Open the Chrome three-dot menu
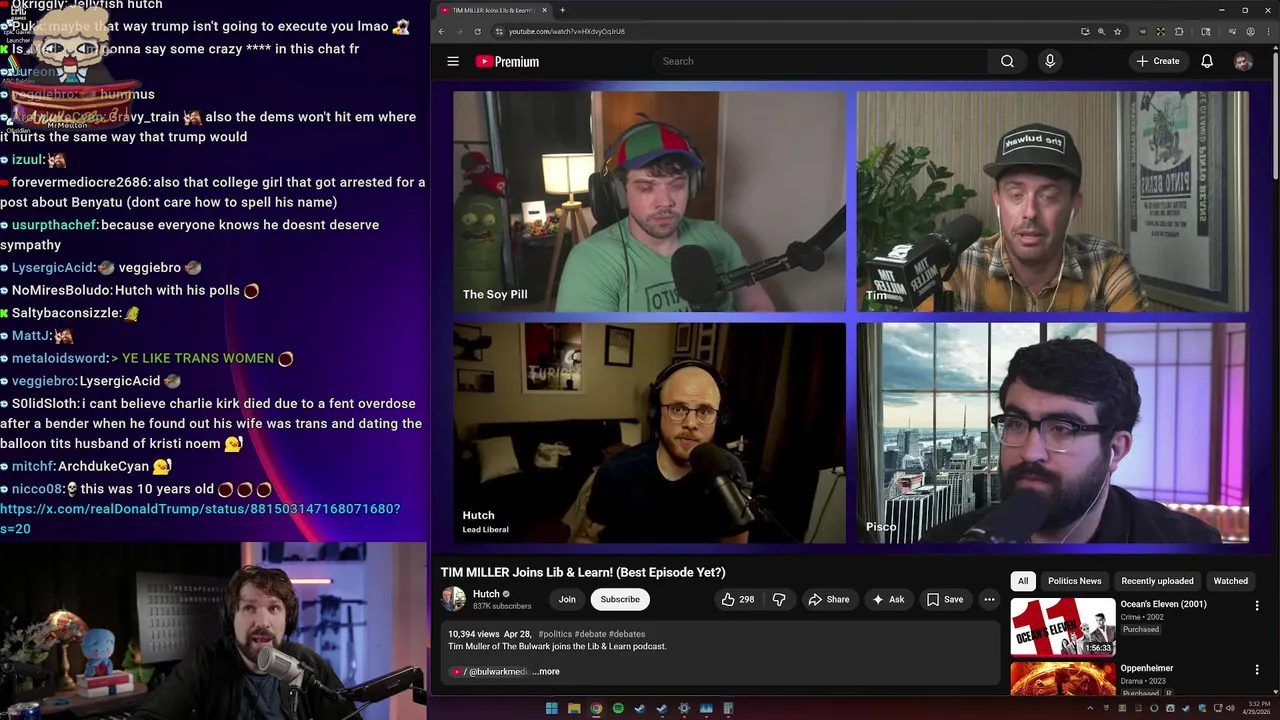Viewport: 1280px width, 720px height. (x=1268, y=31)
